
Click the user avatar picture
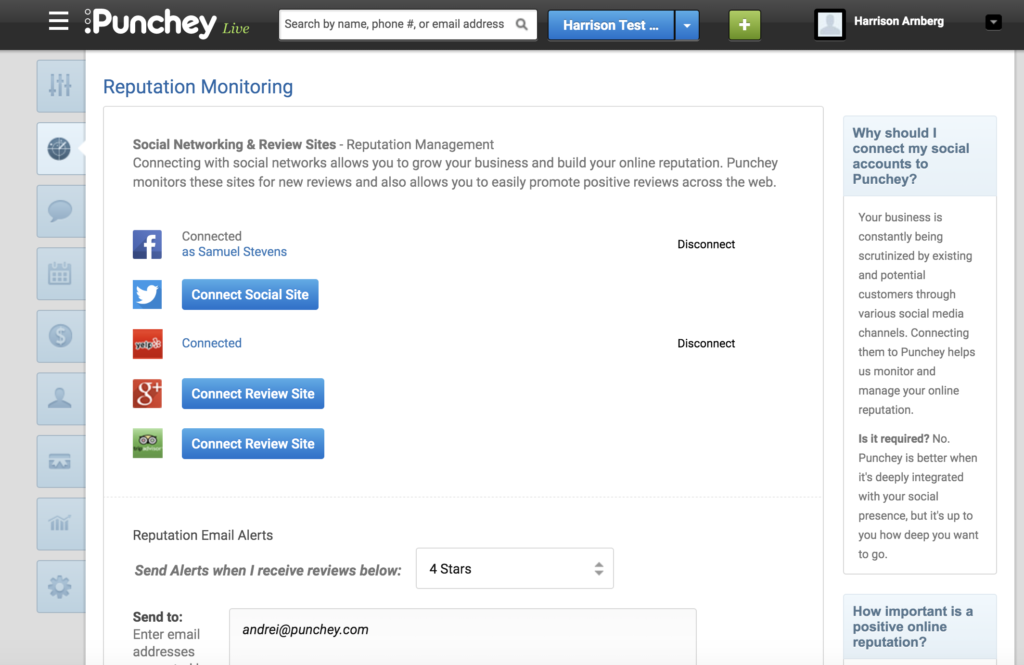[x=830, y=24]
